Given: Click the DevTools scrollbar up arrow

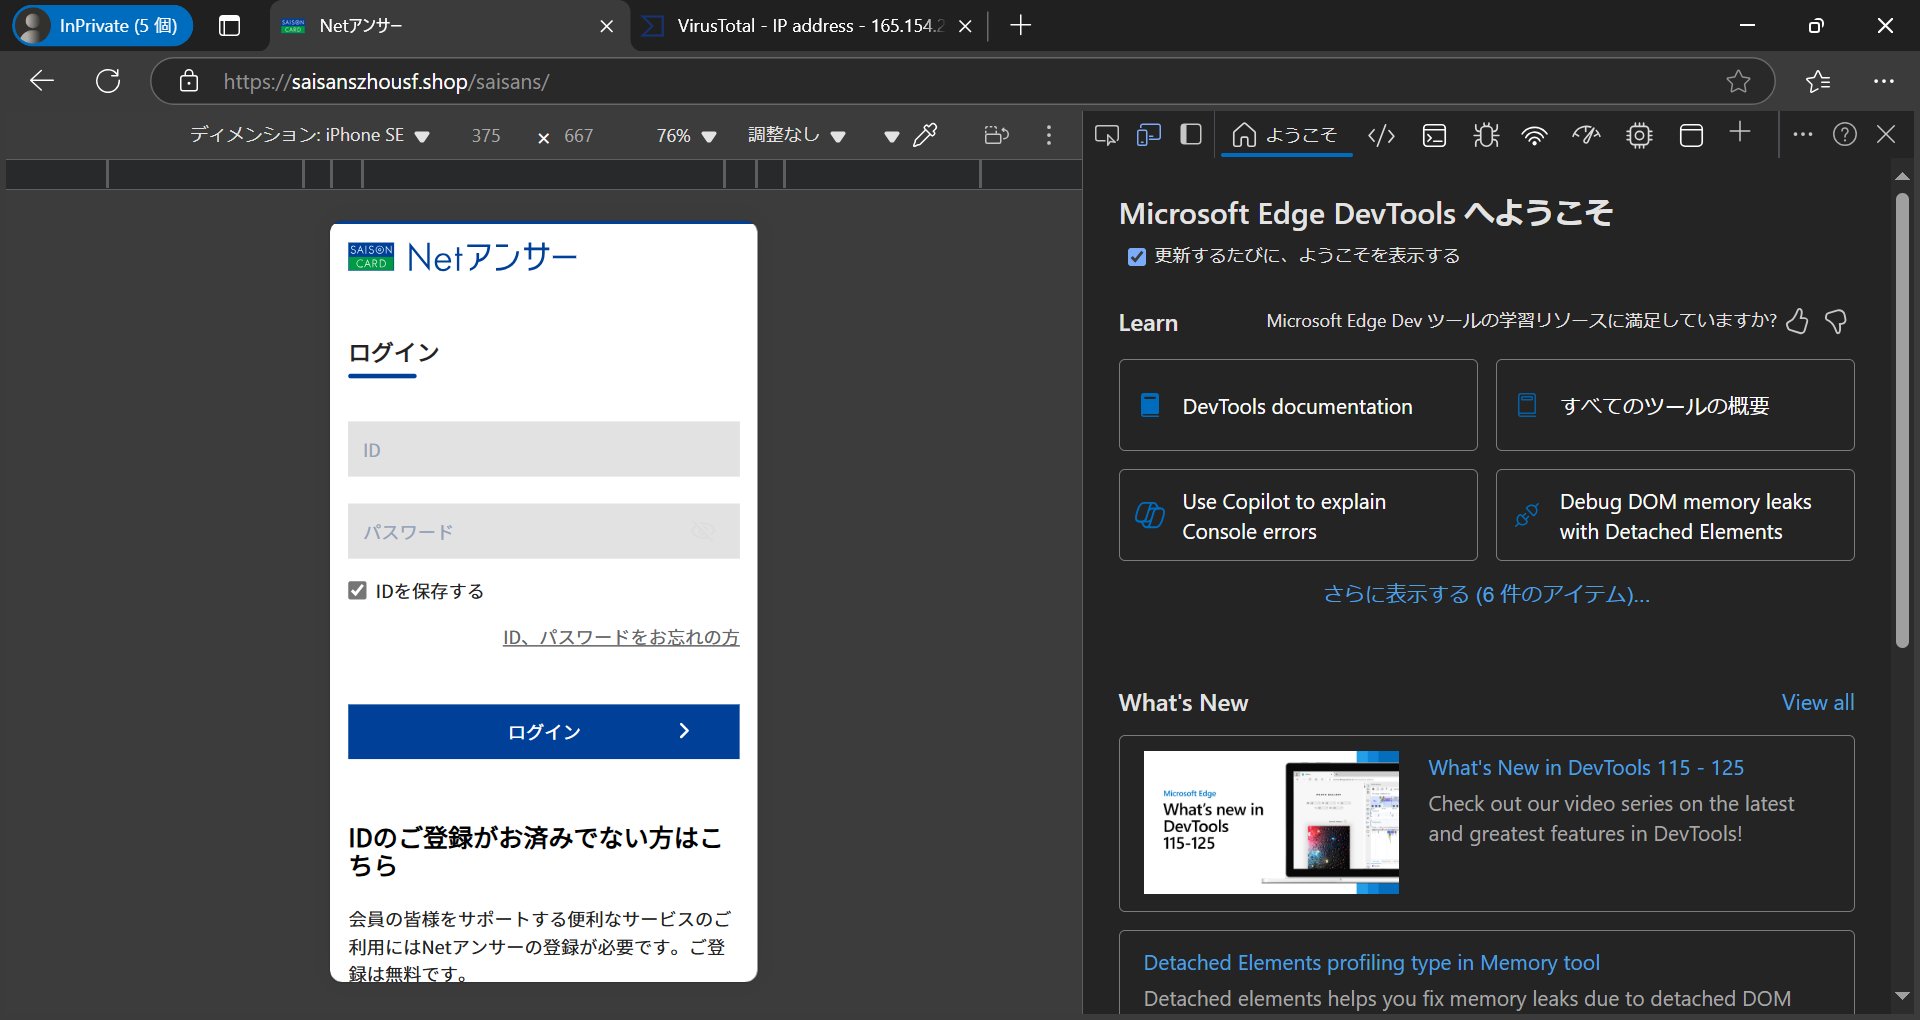Looking at the screenshot, I should [x=1902, y=176].
